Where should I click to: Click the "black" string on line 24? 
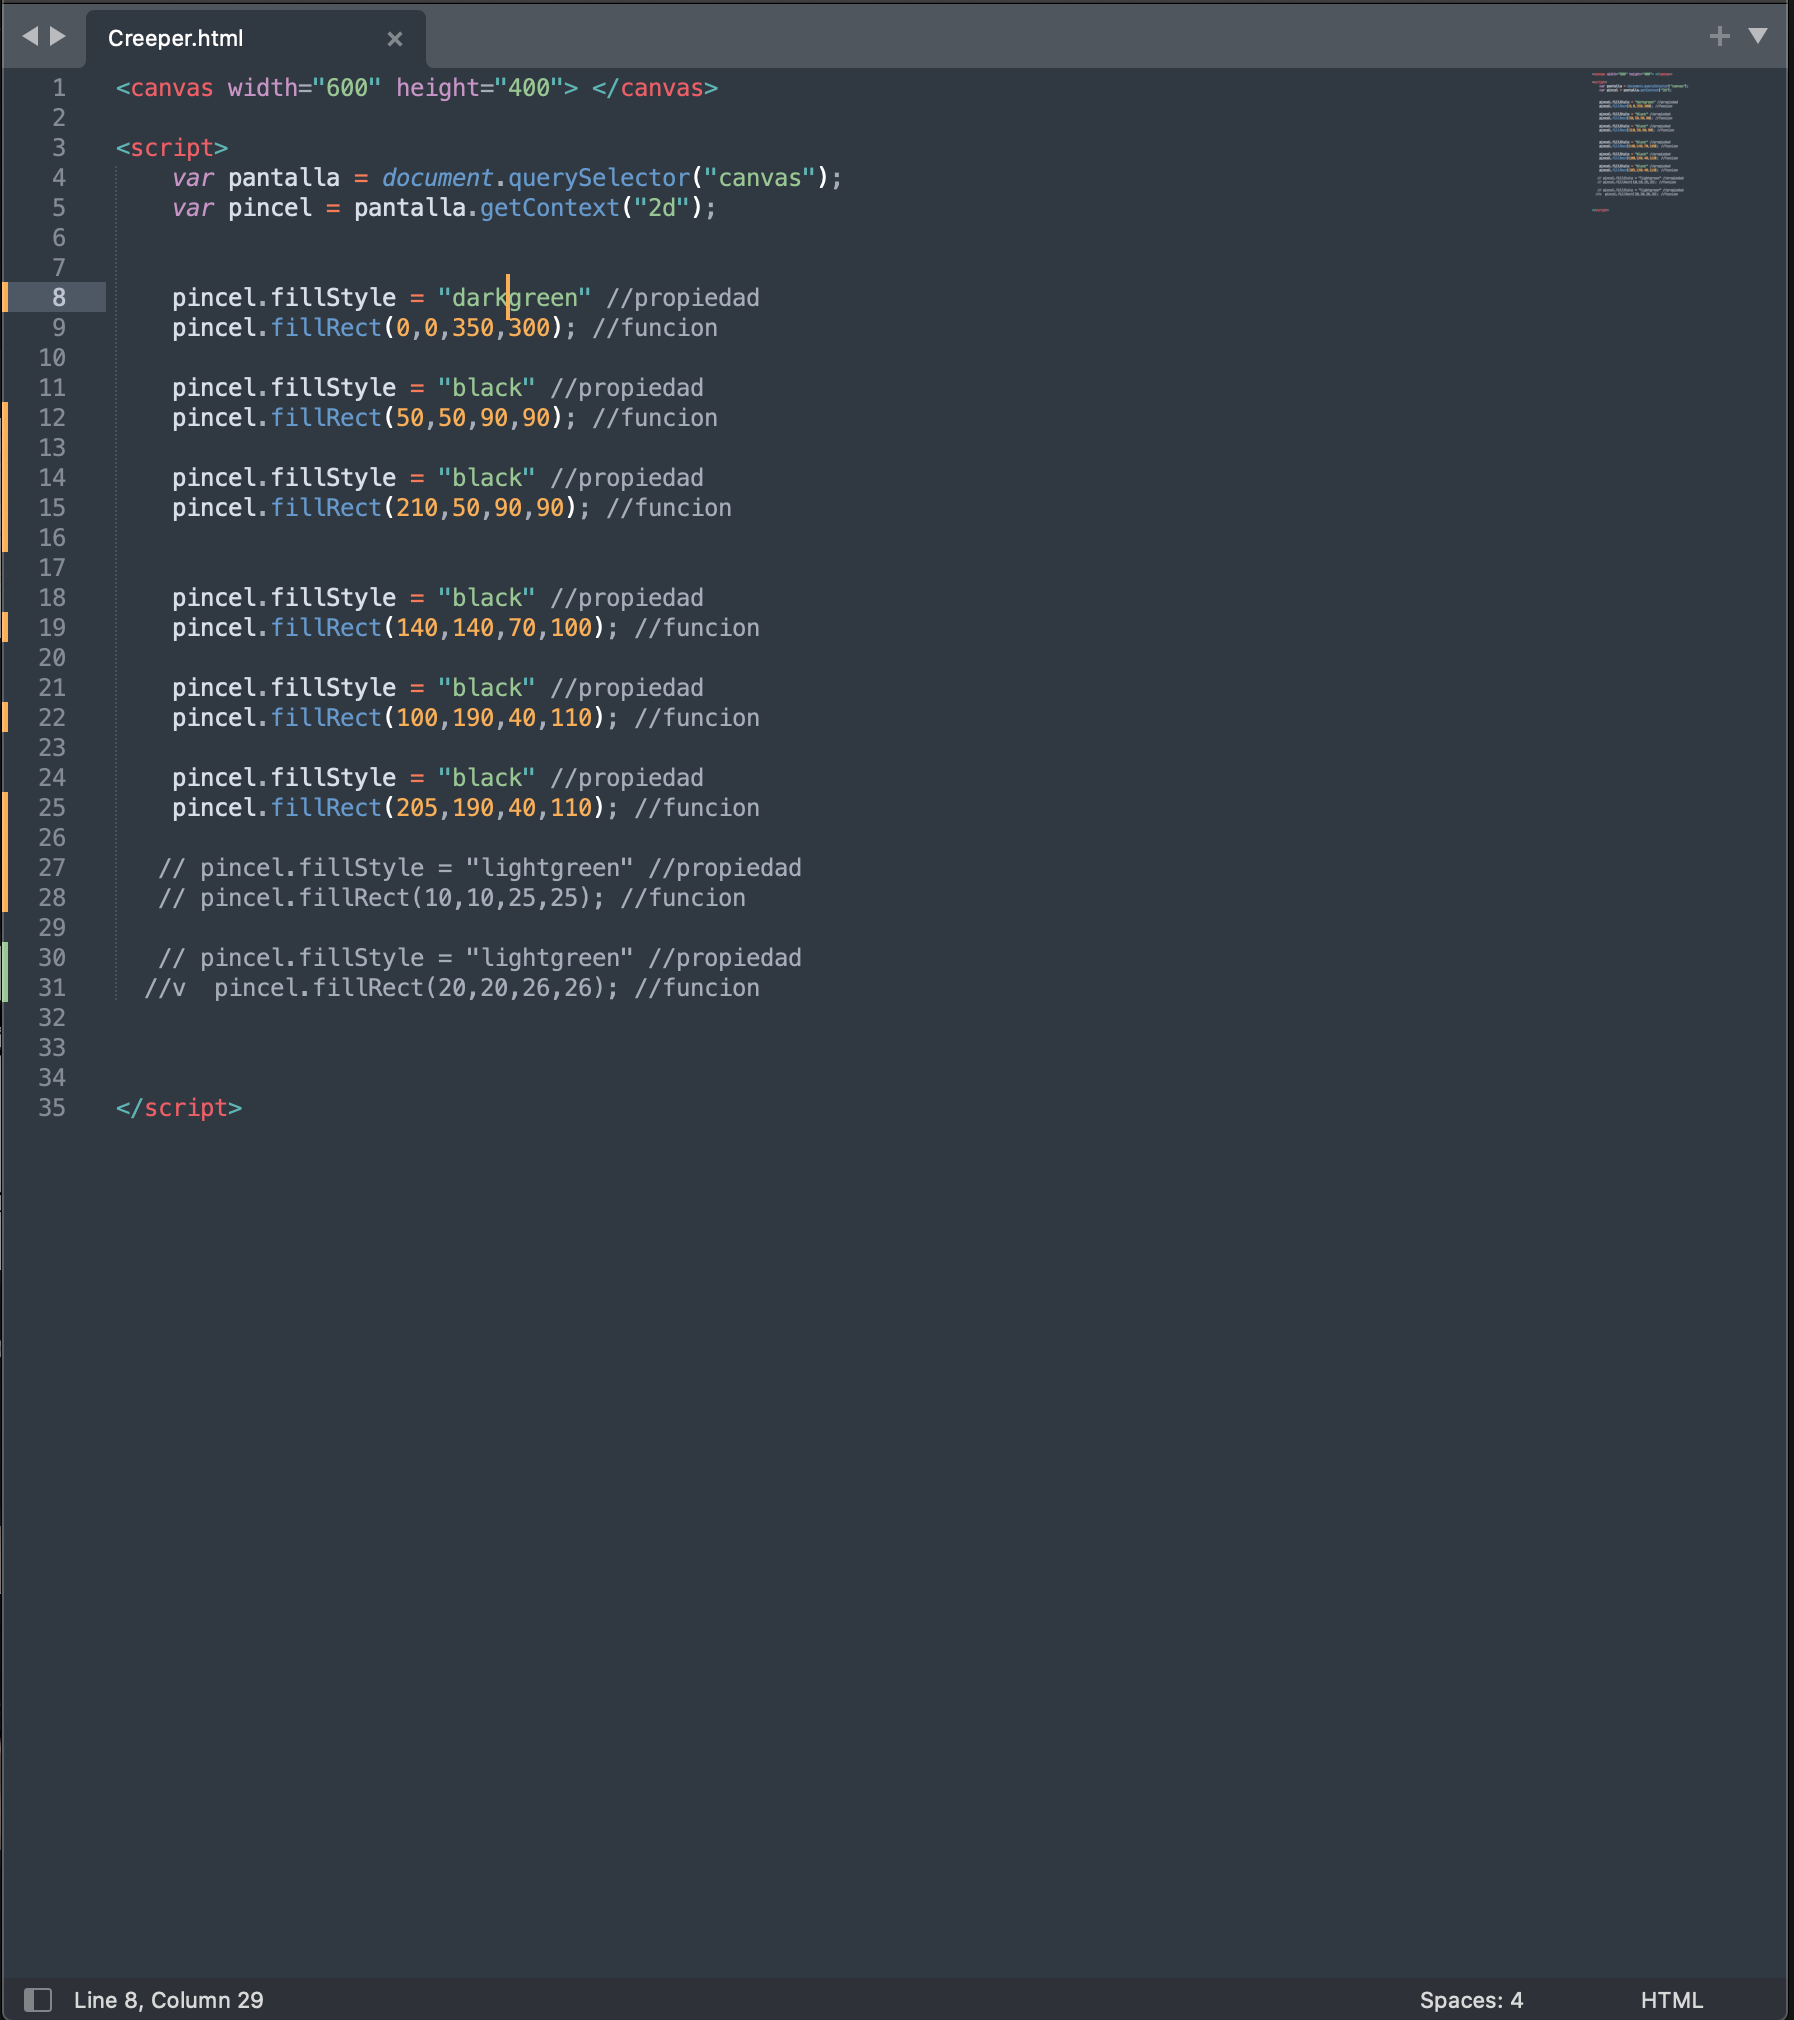pyautogui.click(x=486, y=778)
